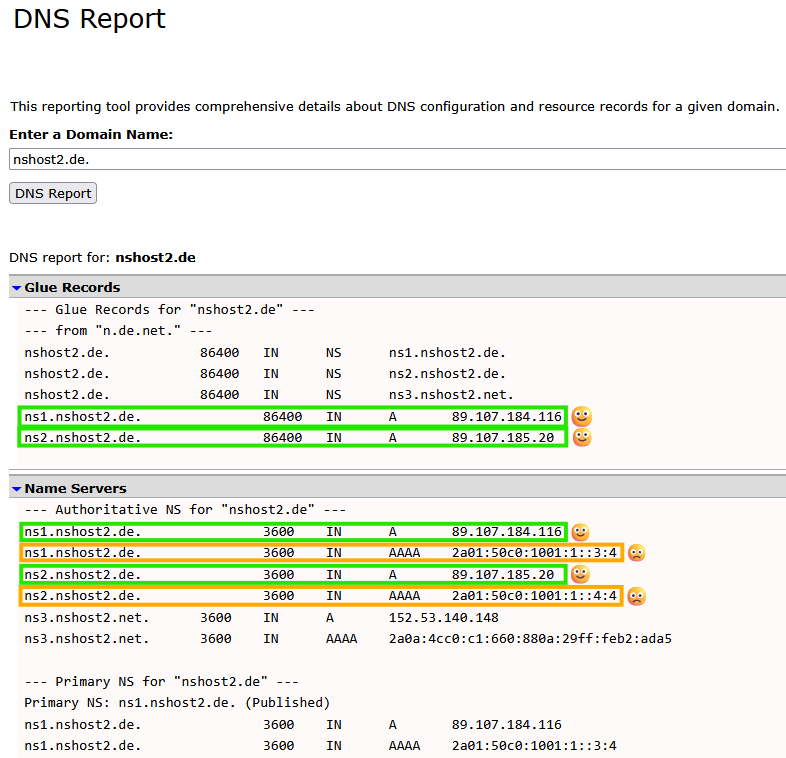Screen dimensions: 786x758
Task: Click the Primary NS published line
Action: (177, 703)
